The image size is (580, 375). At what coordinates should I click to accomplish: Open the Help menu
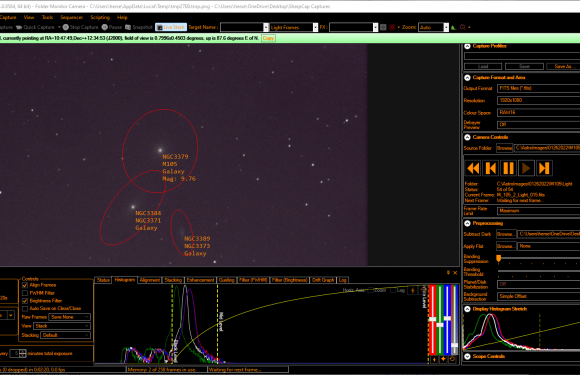point(122,17)
